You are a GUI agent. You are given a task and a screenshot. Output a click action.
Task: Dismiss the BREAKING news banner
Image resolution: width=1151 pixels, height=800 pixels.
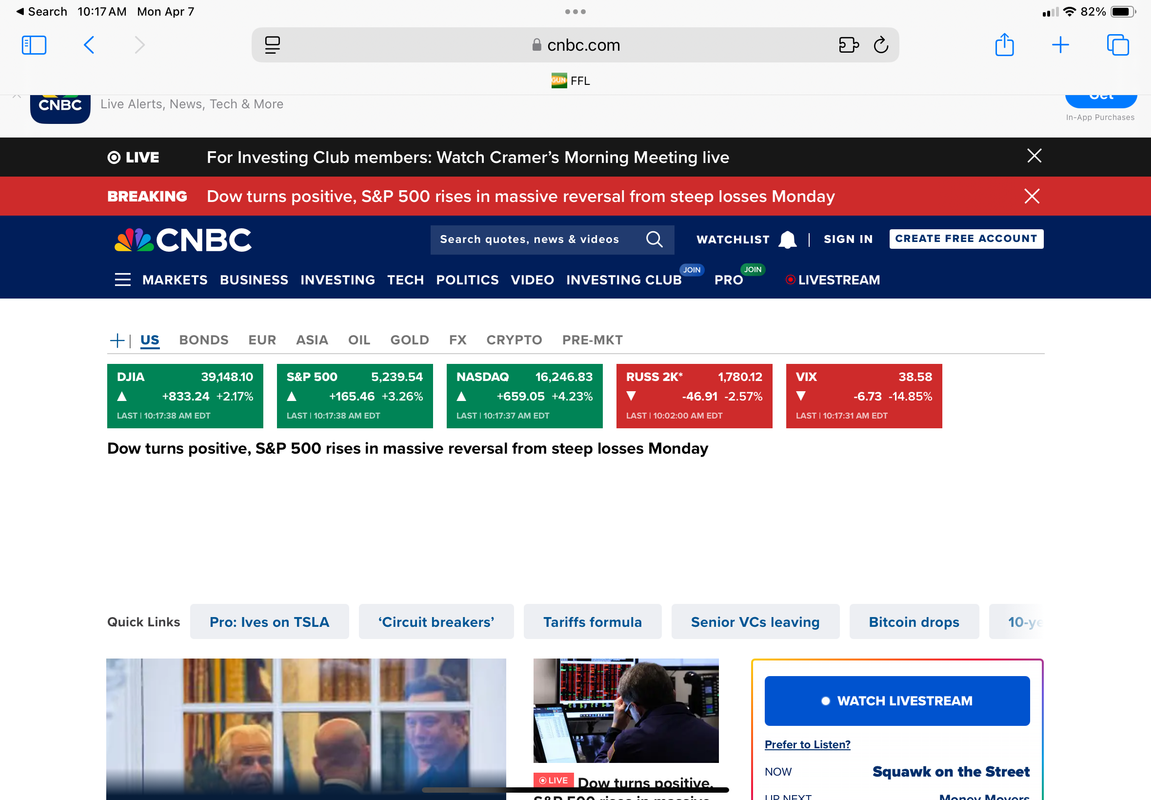coord(1032,196)
